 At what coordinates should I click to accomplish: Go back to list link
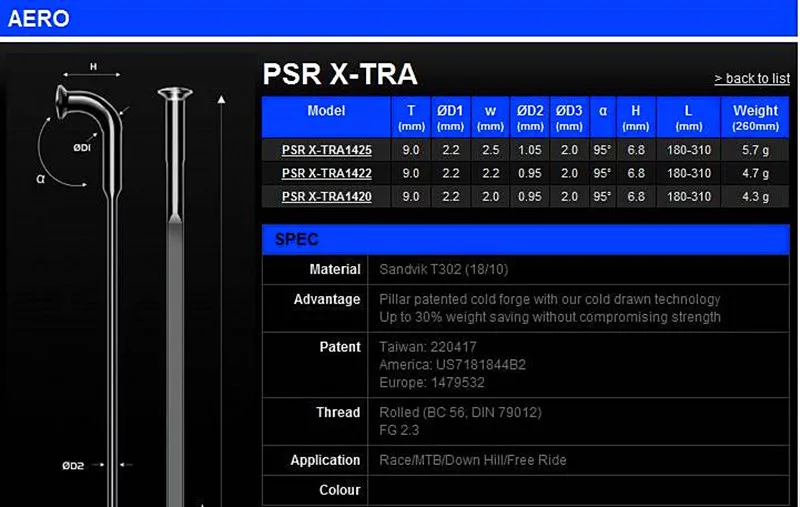(752, 79)
